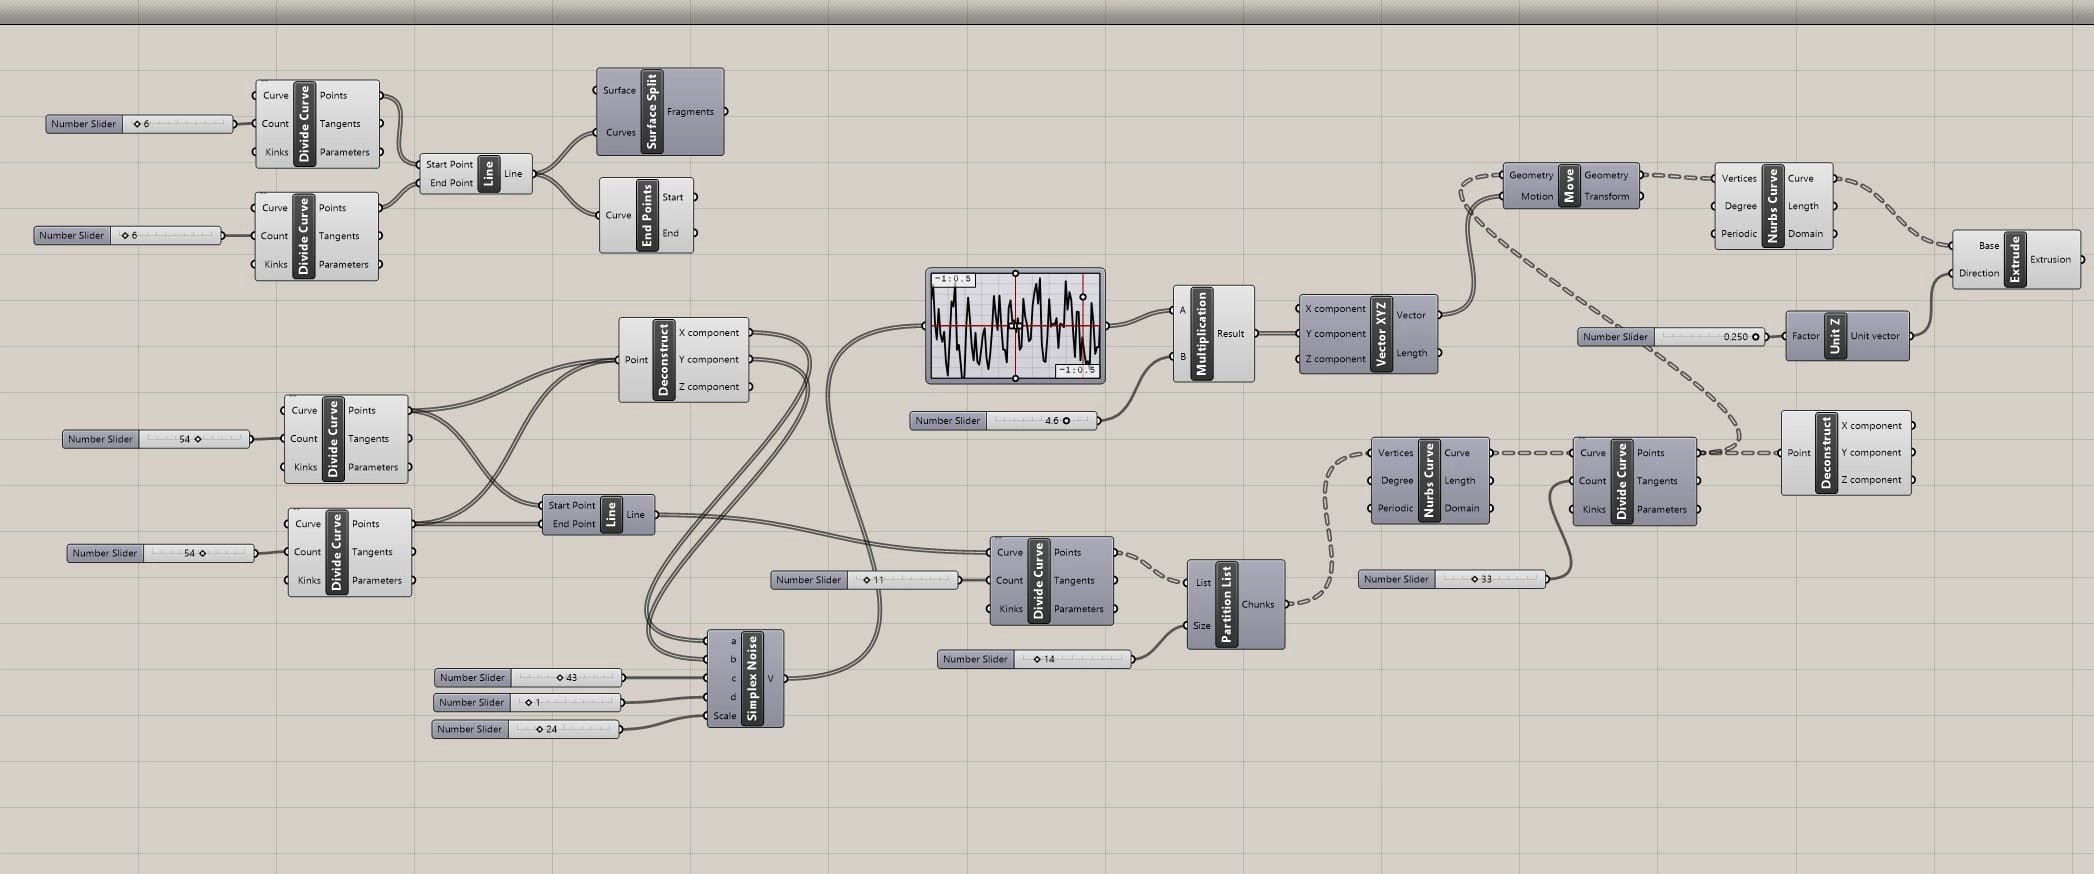Select the Nurbs Curve component fed by Partition List
Viewport: 2094px width, 874px height.
(1429, 480)
